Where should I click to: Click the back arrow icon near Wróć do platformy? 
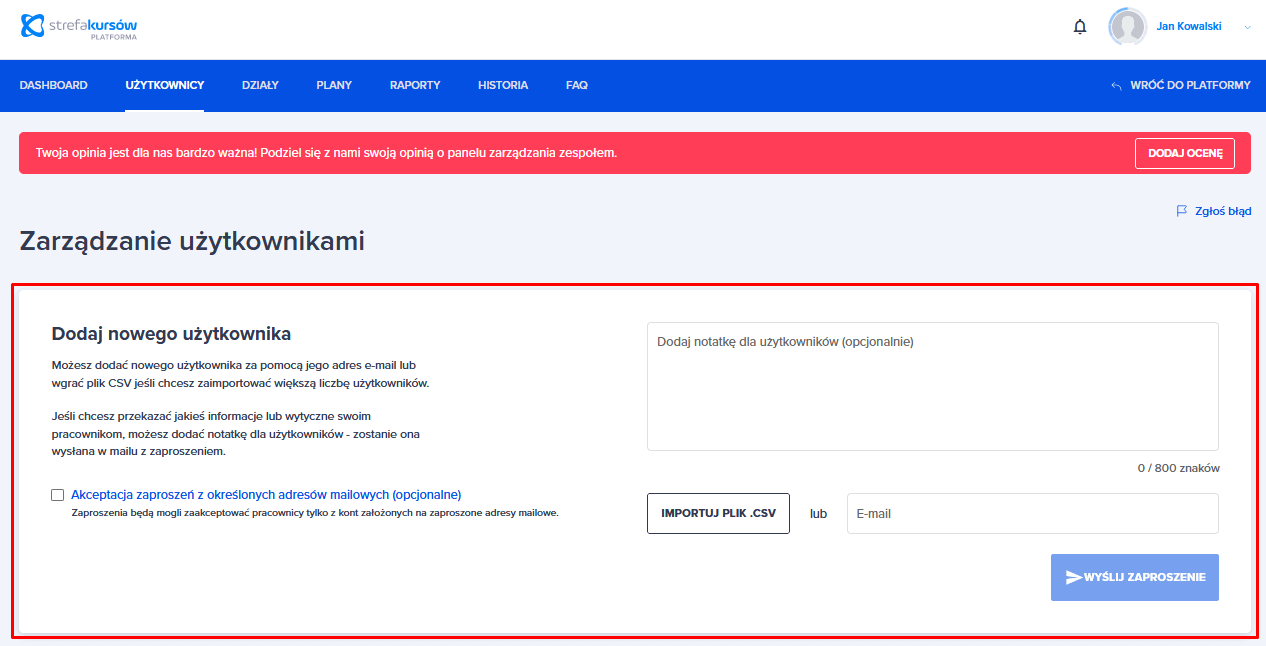(1116, 86)
